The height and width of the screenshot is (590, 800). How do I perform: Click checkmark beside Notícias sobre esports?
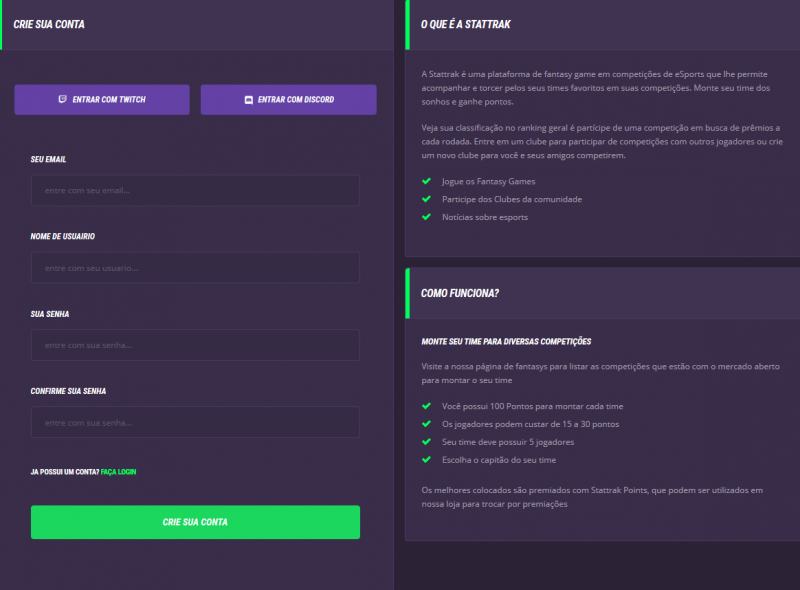427,217
